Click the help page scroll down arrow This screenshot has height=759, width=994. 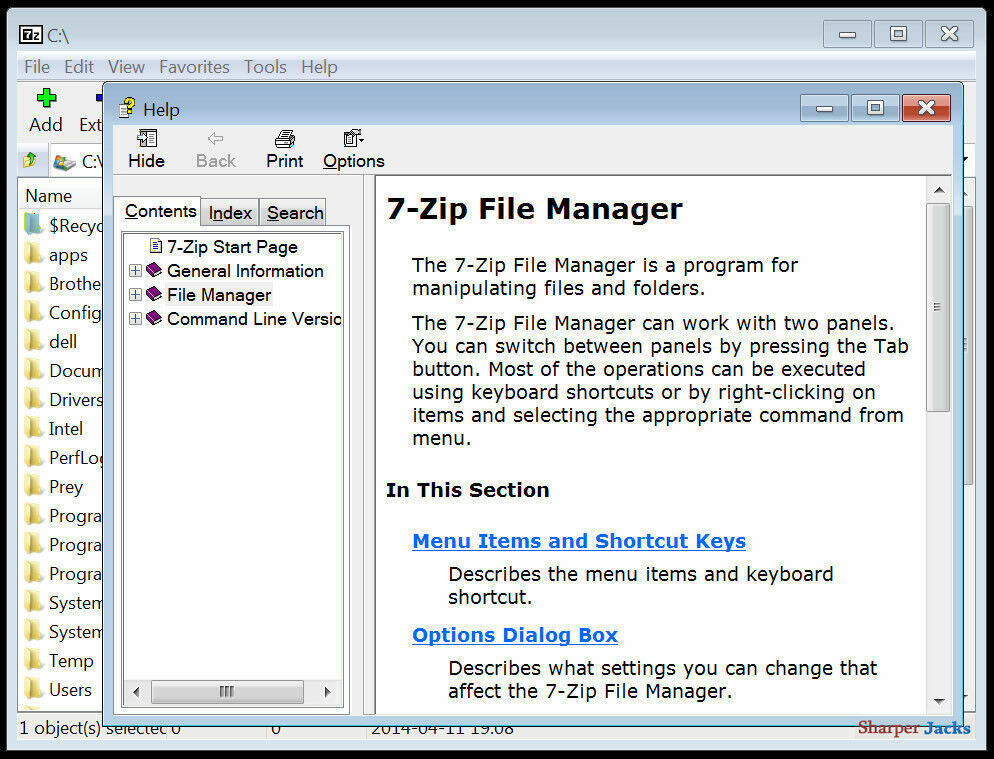(939, 701)
